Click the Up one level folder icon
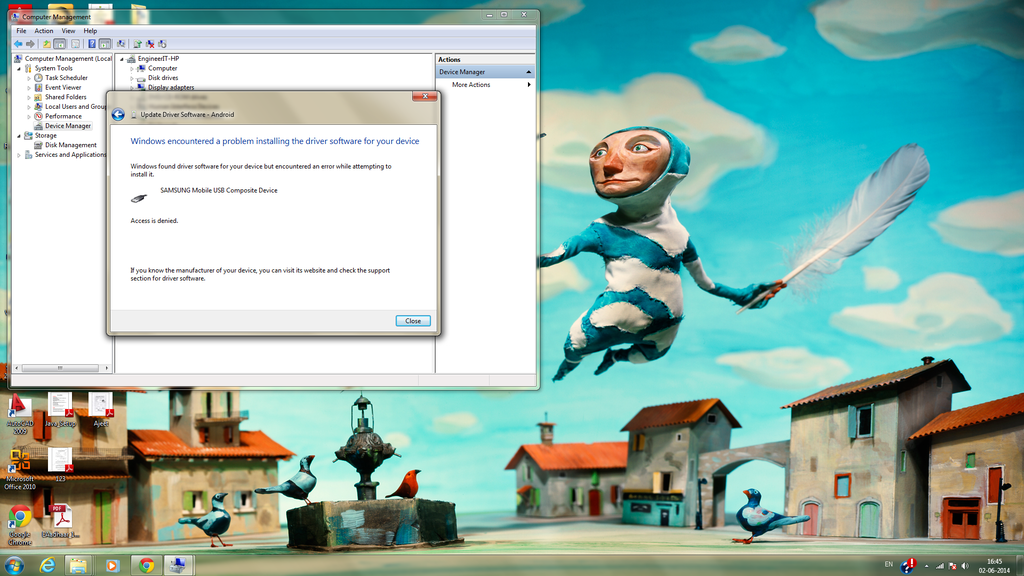This screenshot has height=576, width=1024. coord(46,44)
